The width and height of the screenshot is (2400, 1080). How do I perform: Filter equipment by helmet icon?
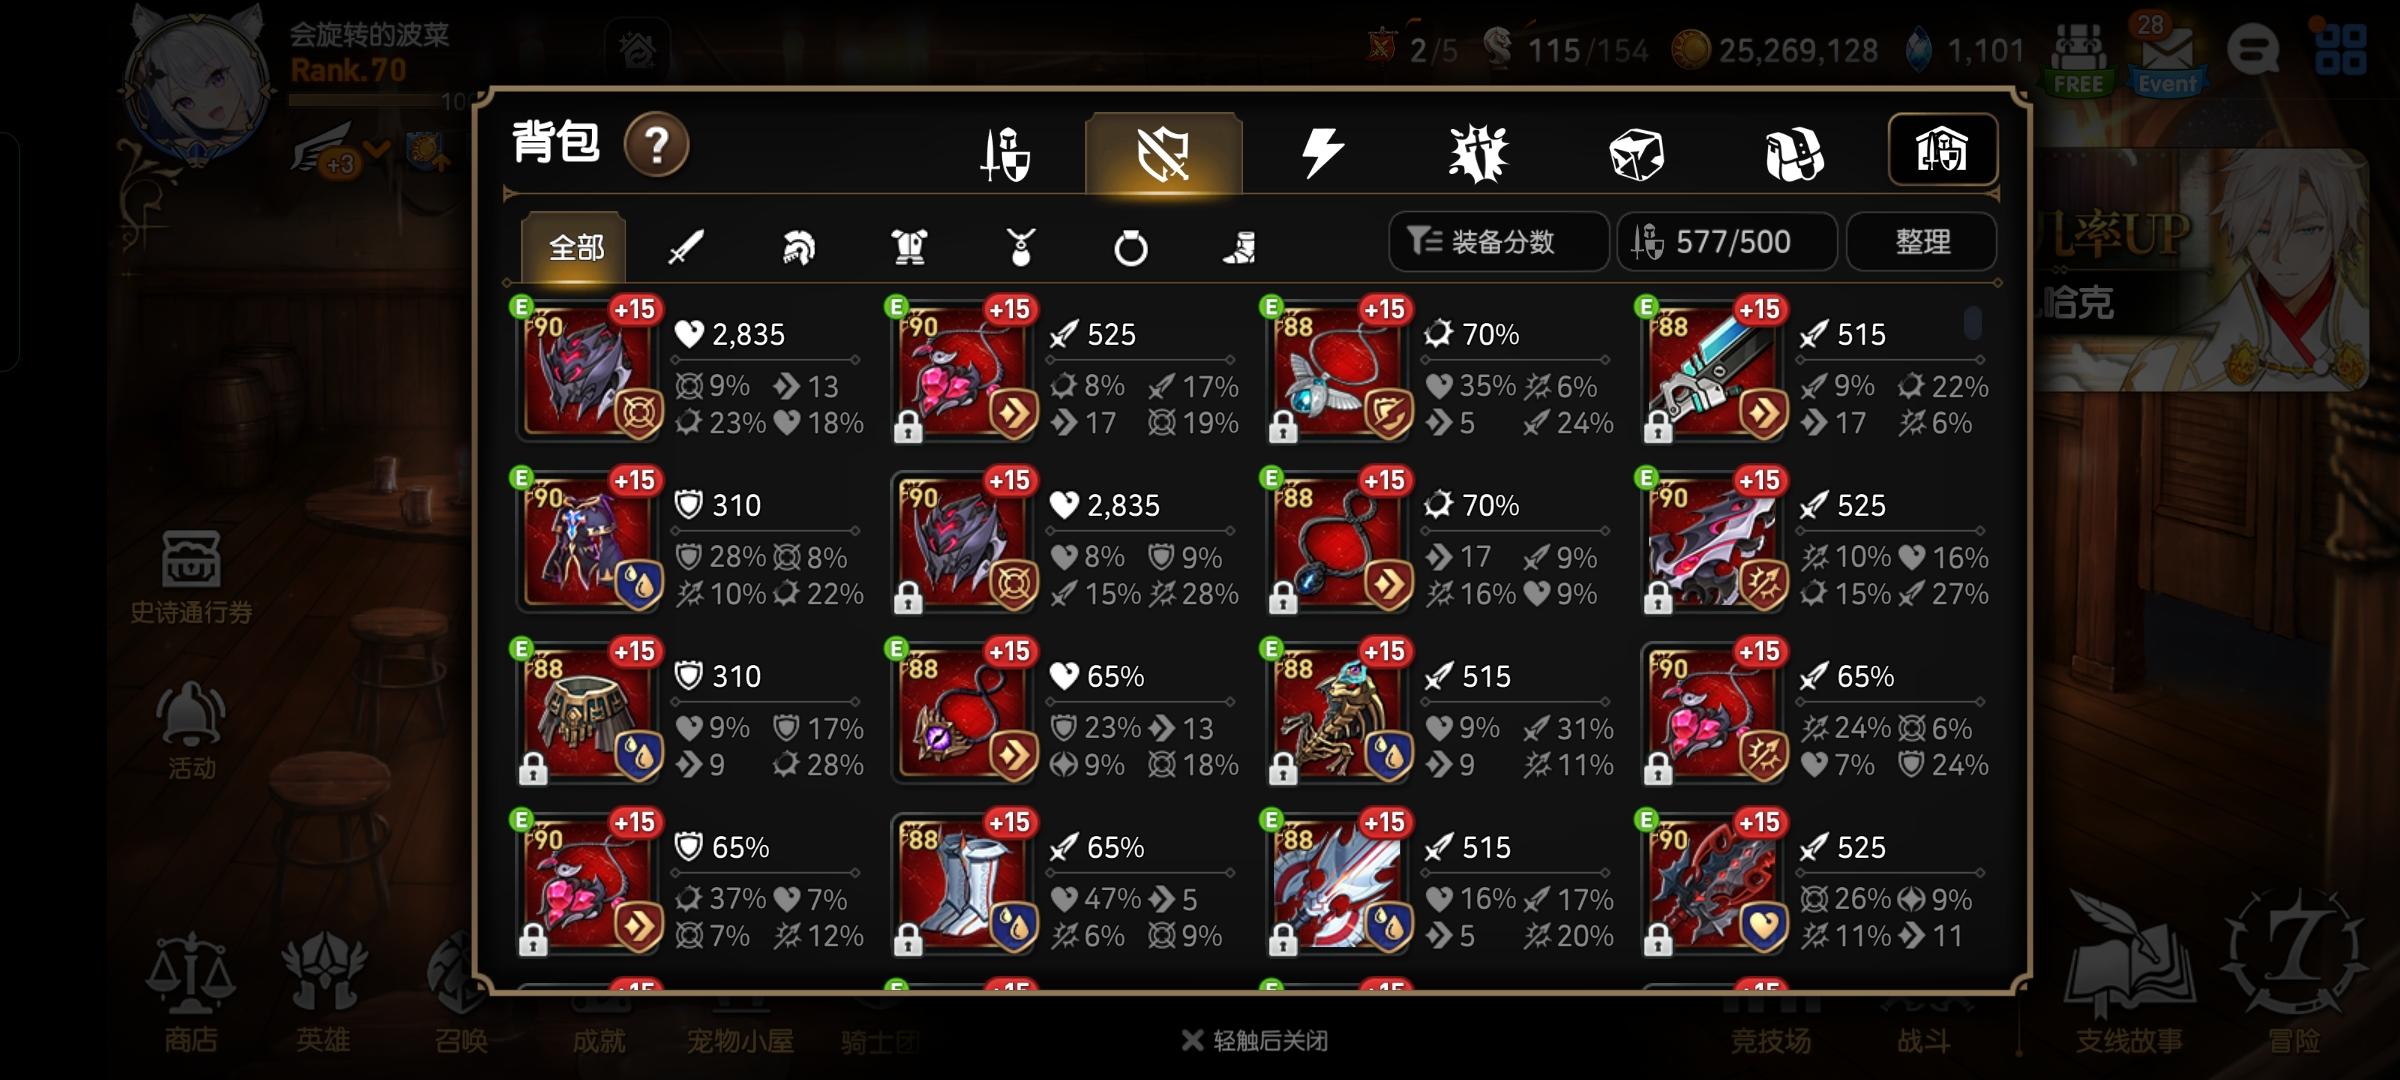(x=798, y=246)
